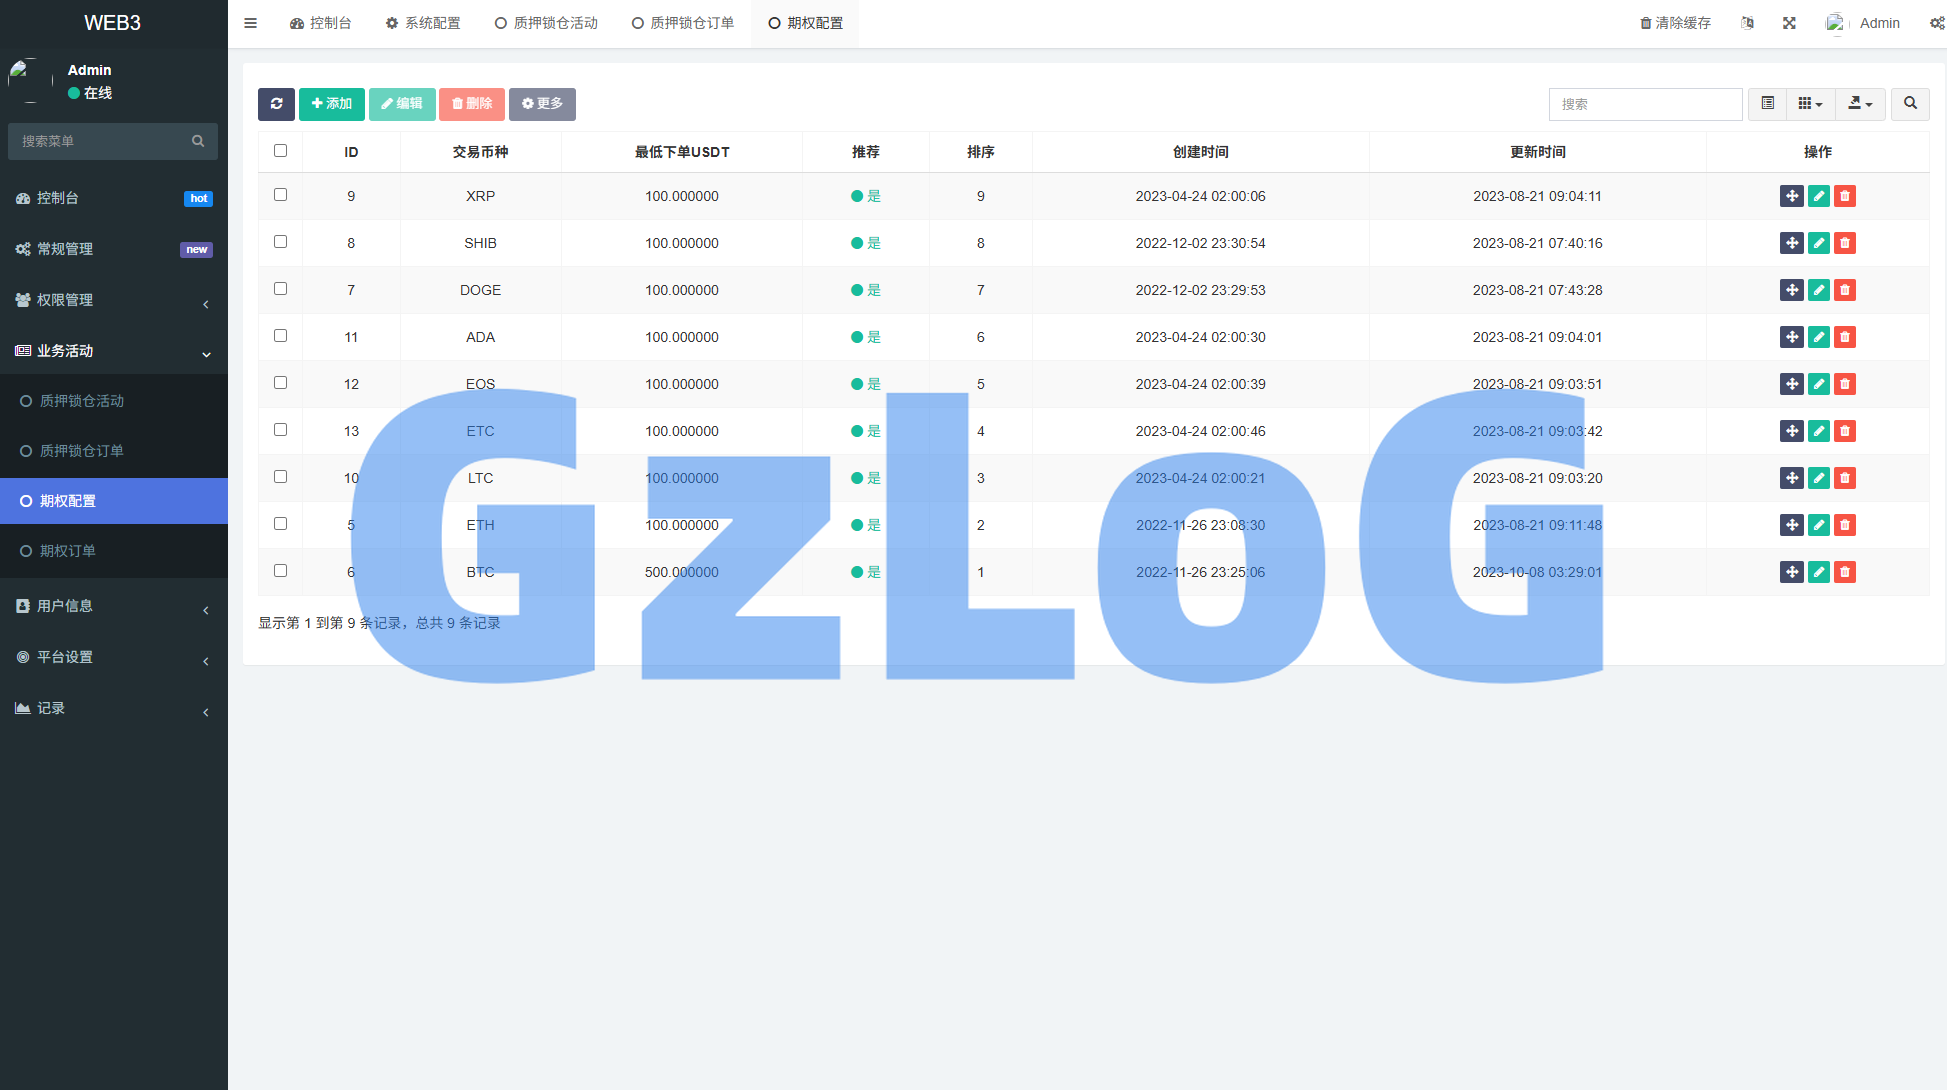This screenshot has height=1090, width=1947.
Task: Select the checkbox for the BTC row
Action: [280, 571]
